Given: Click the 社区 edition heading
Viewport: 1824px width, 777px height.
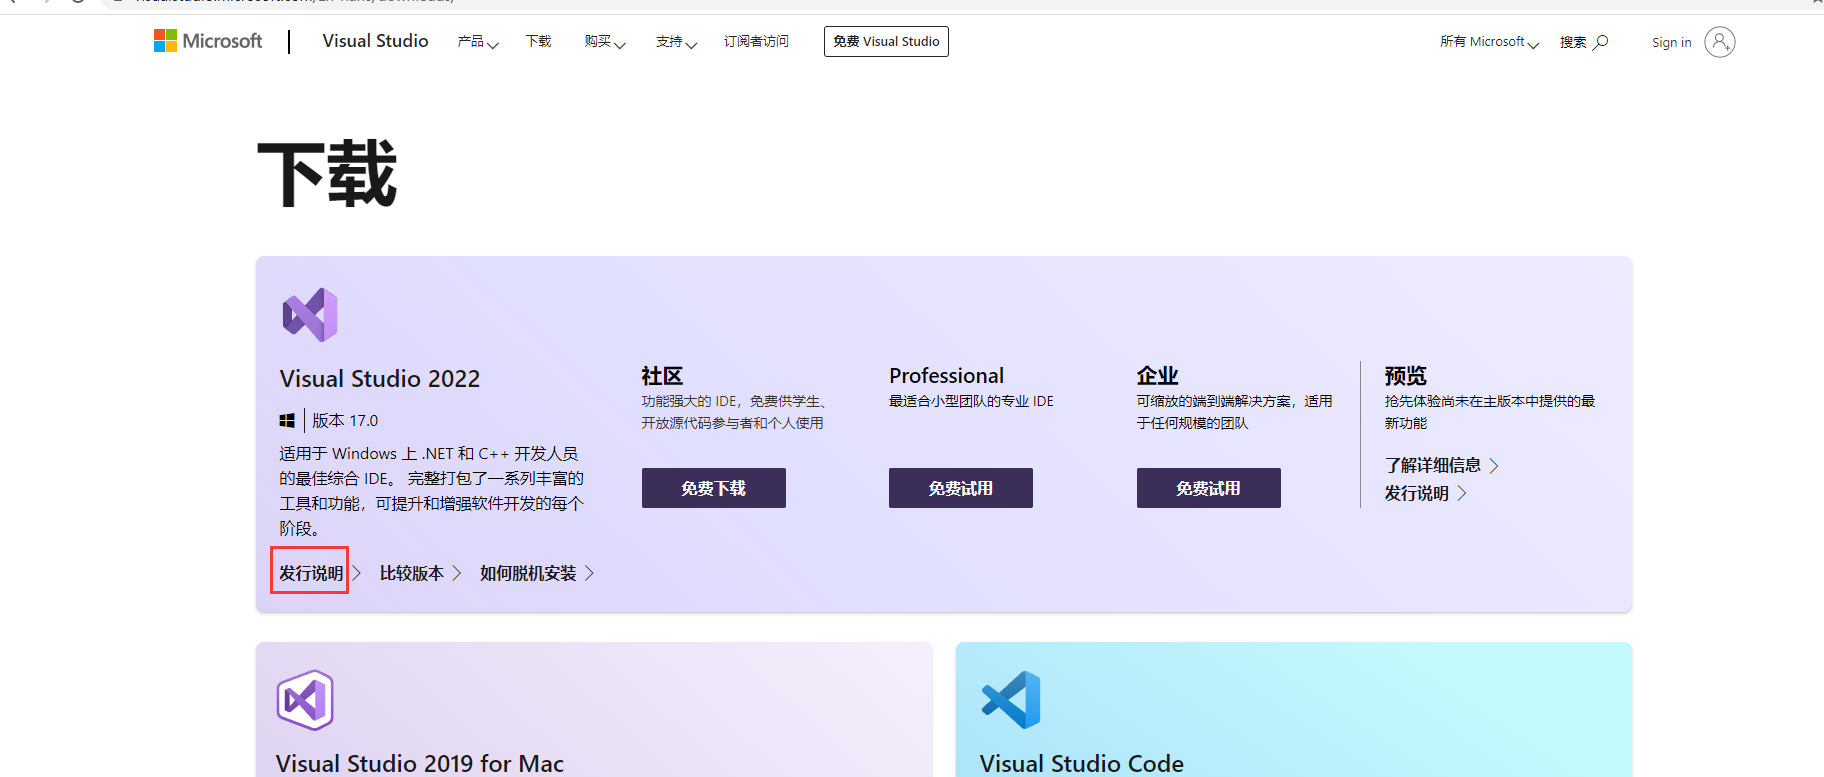Looking at the screenshot, I should 662,376.
